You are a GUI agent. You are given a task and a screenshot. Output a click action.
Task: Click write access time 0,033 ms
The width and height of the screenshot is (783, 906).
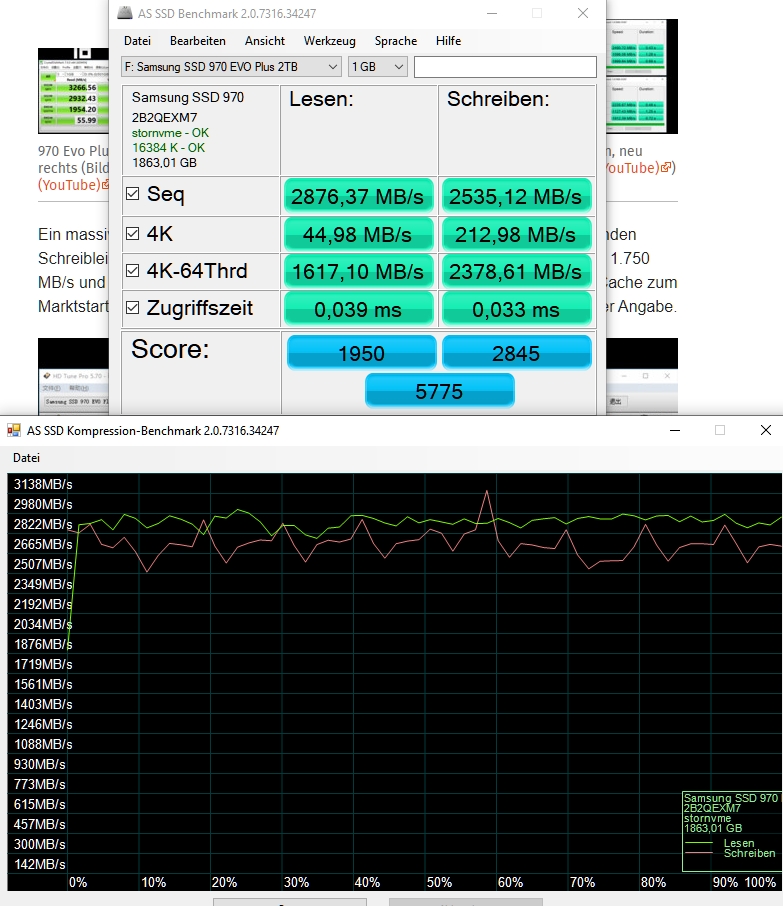(516, 309)
